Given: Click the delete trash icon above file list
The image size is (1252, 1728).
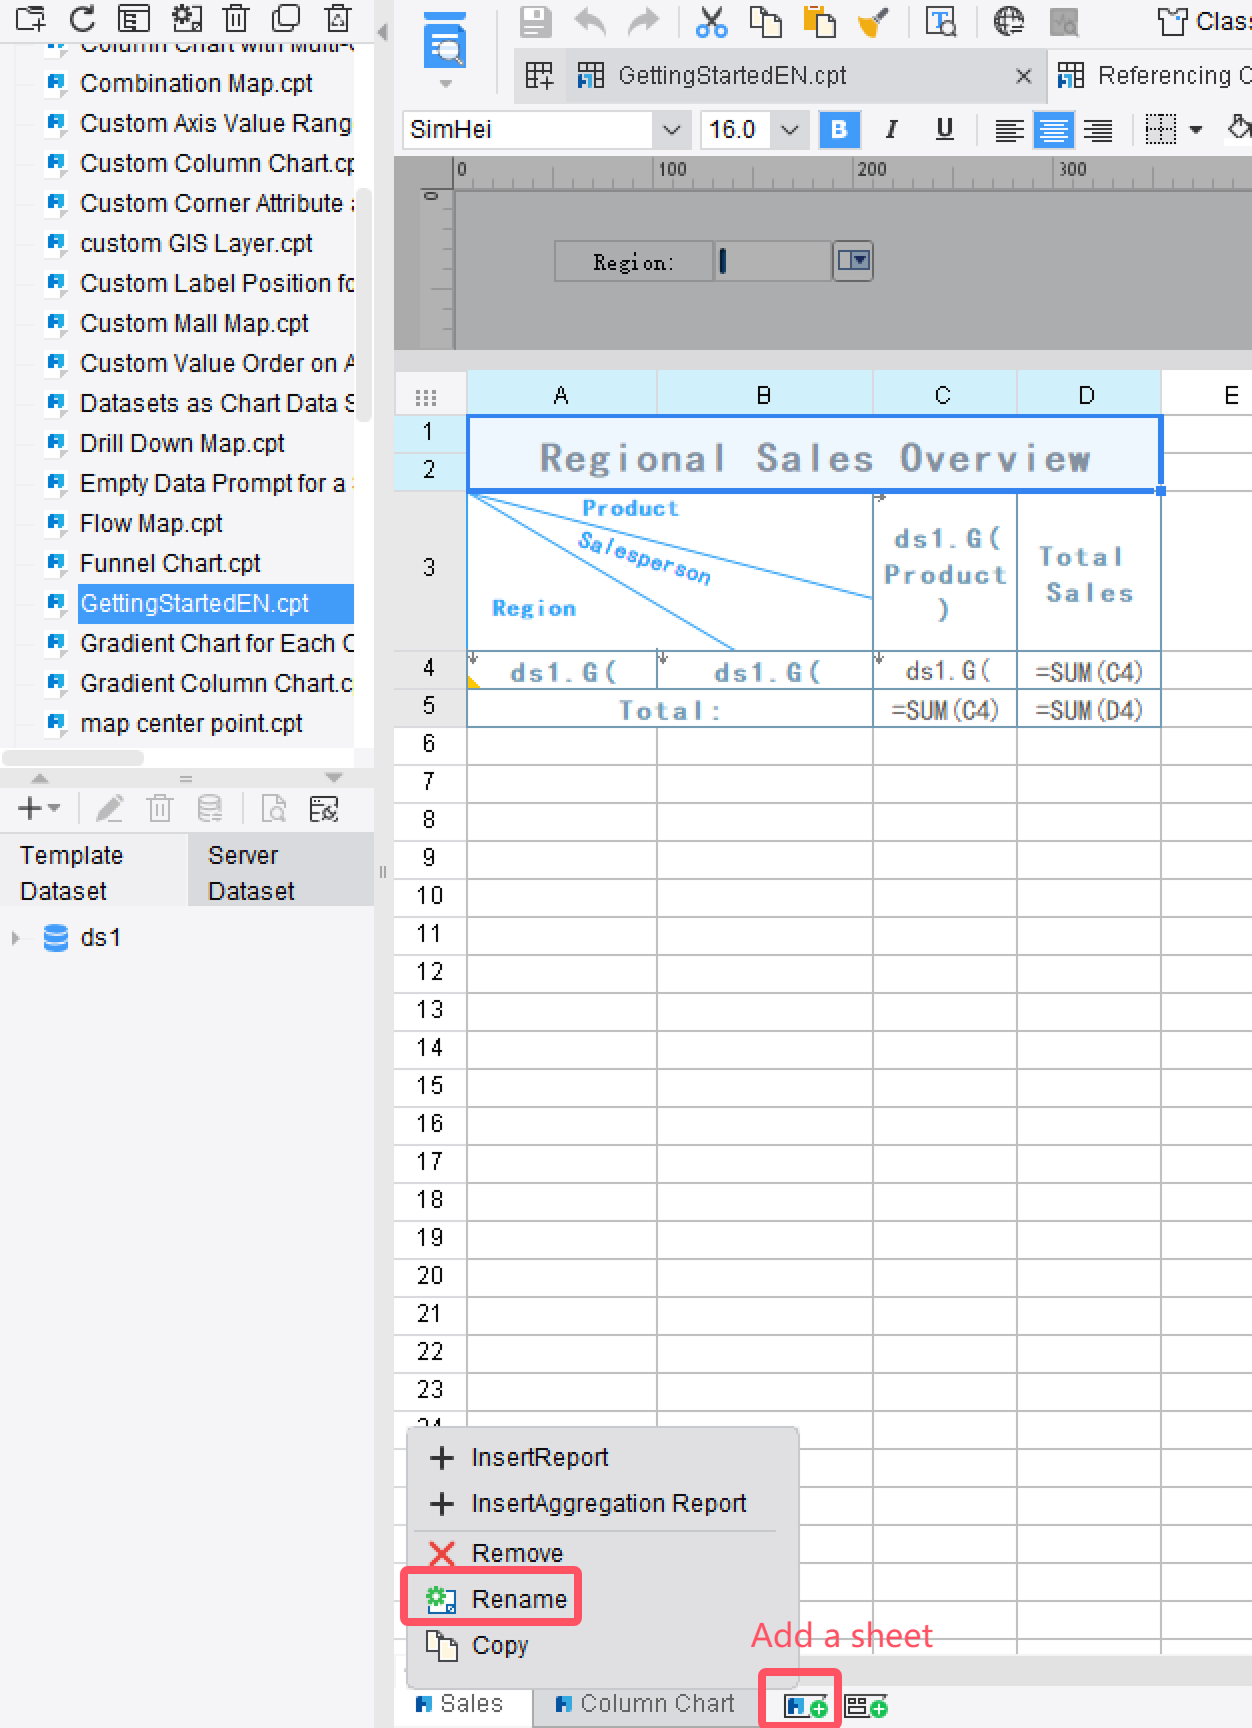Looking at the screenshot, I should click(x=236, y=18).
